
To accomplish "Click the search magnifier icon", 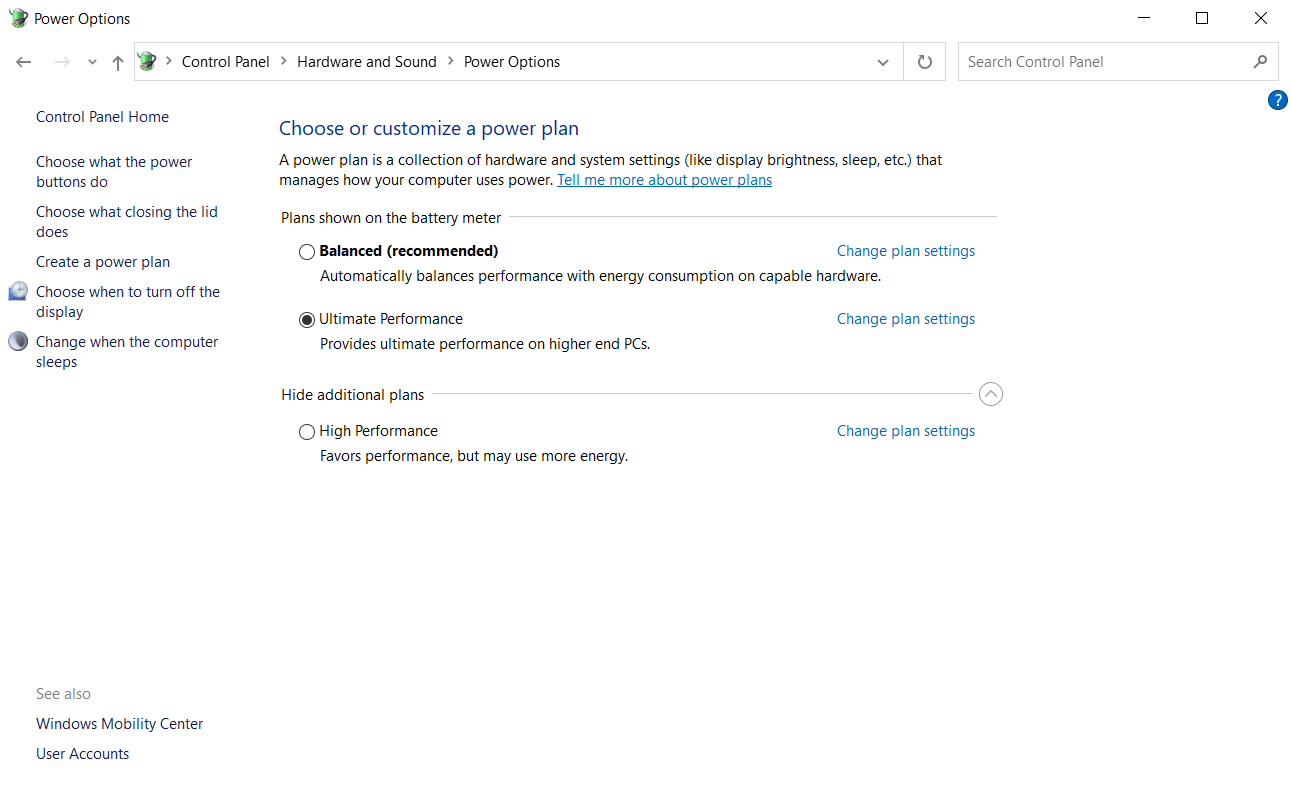I will point(1260,62).
